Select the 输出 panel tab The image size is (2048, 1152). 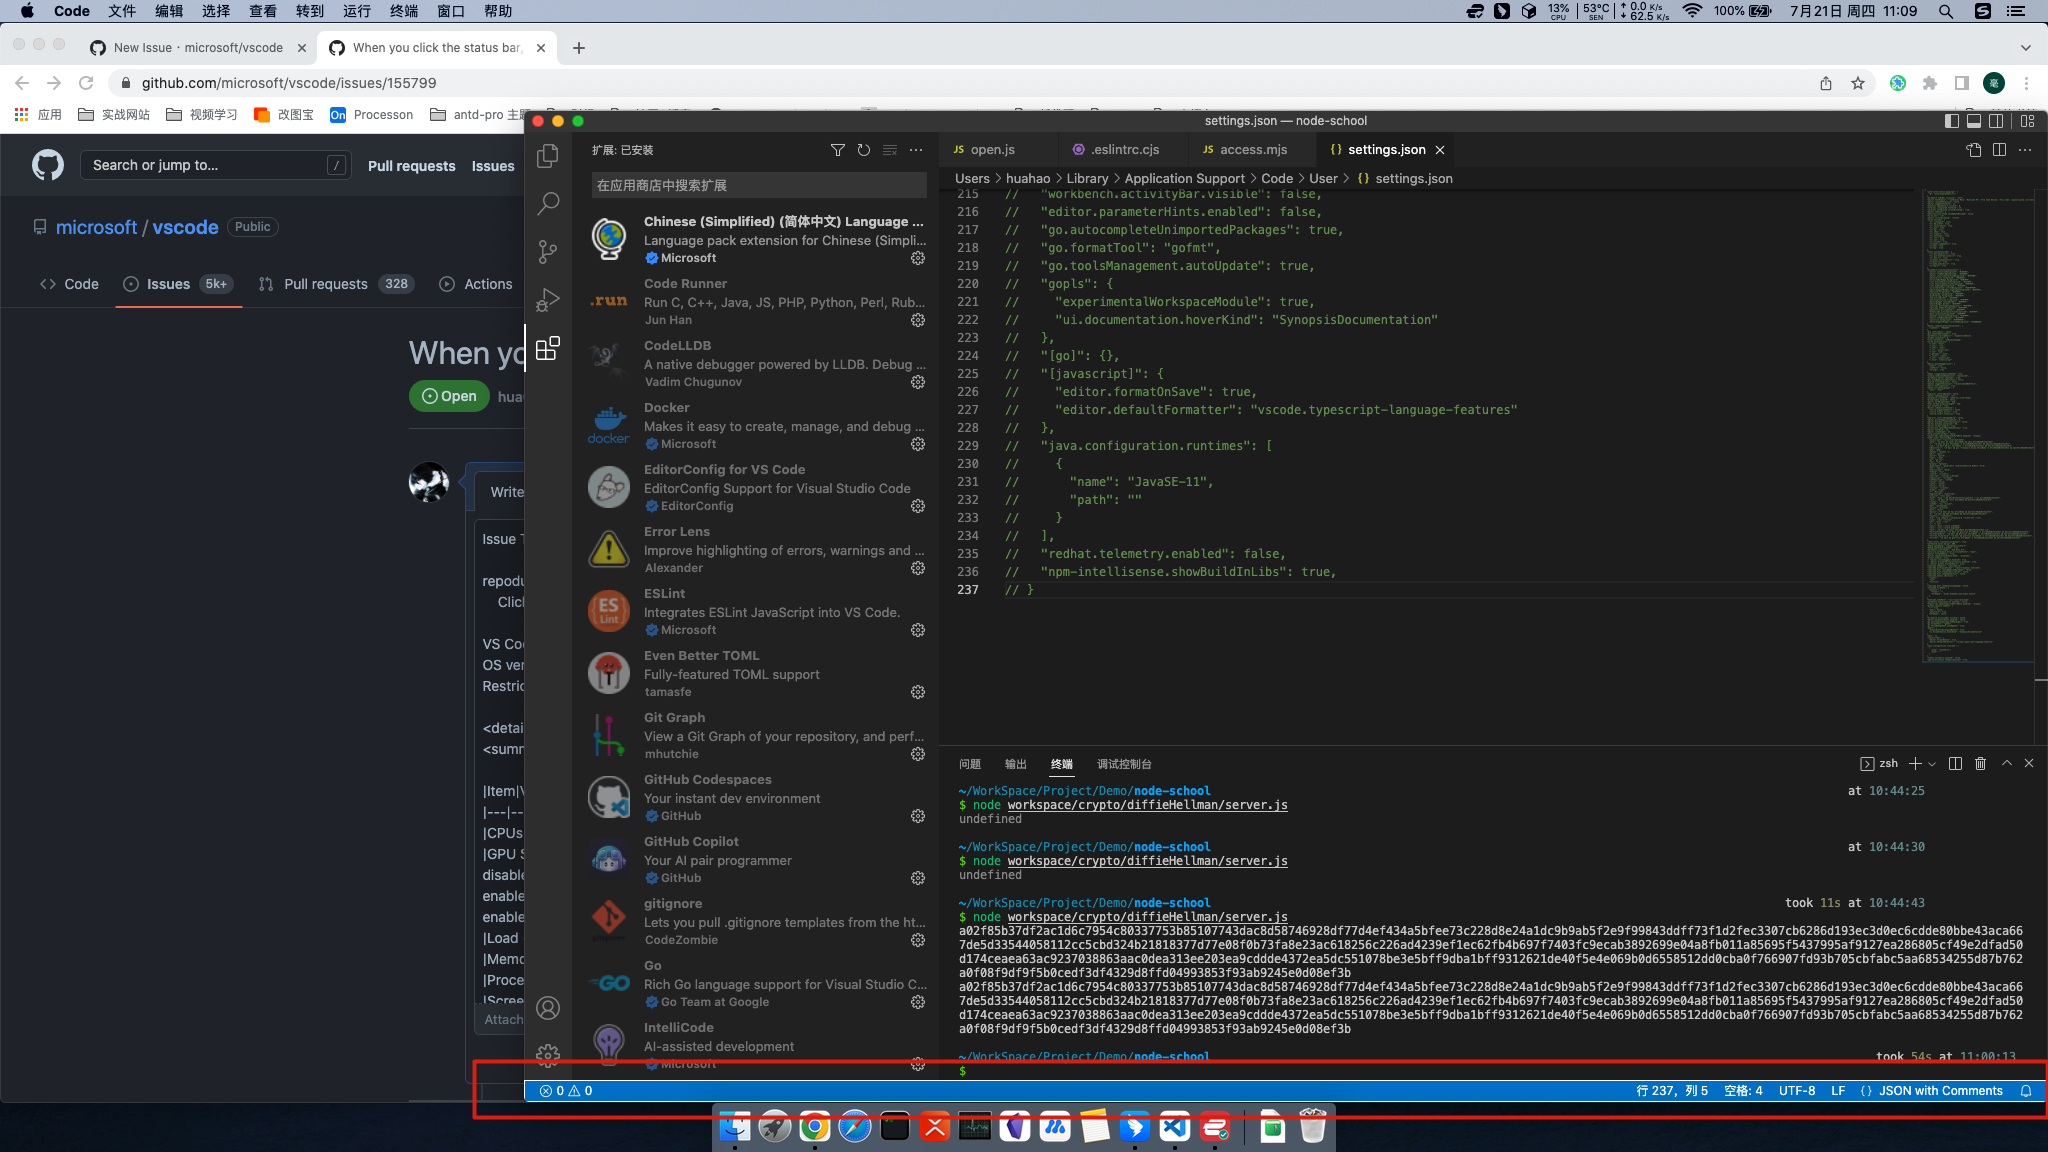coord(1016,764)
